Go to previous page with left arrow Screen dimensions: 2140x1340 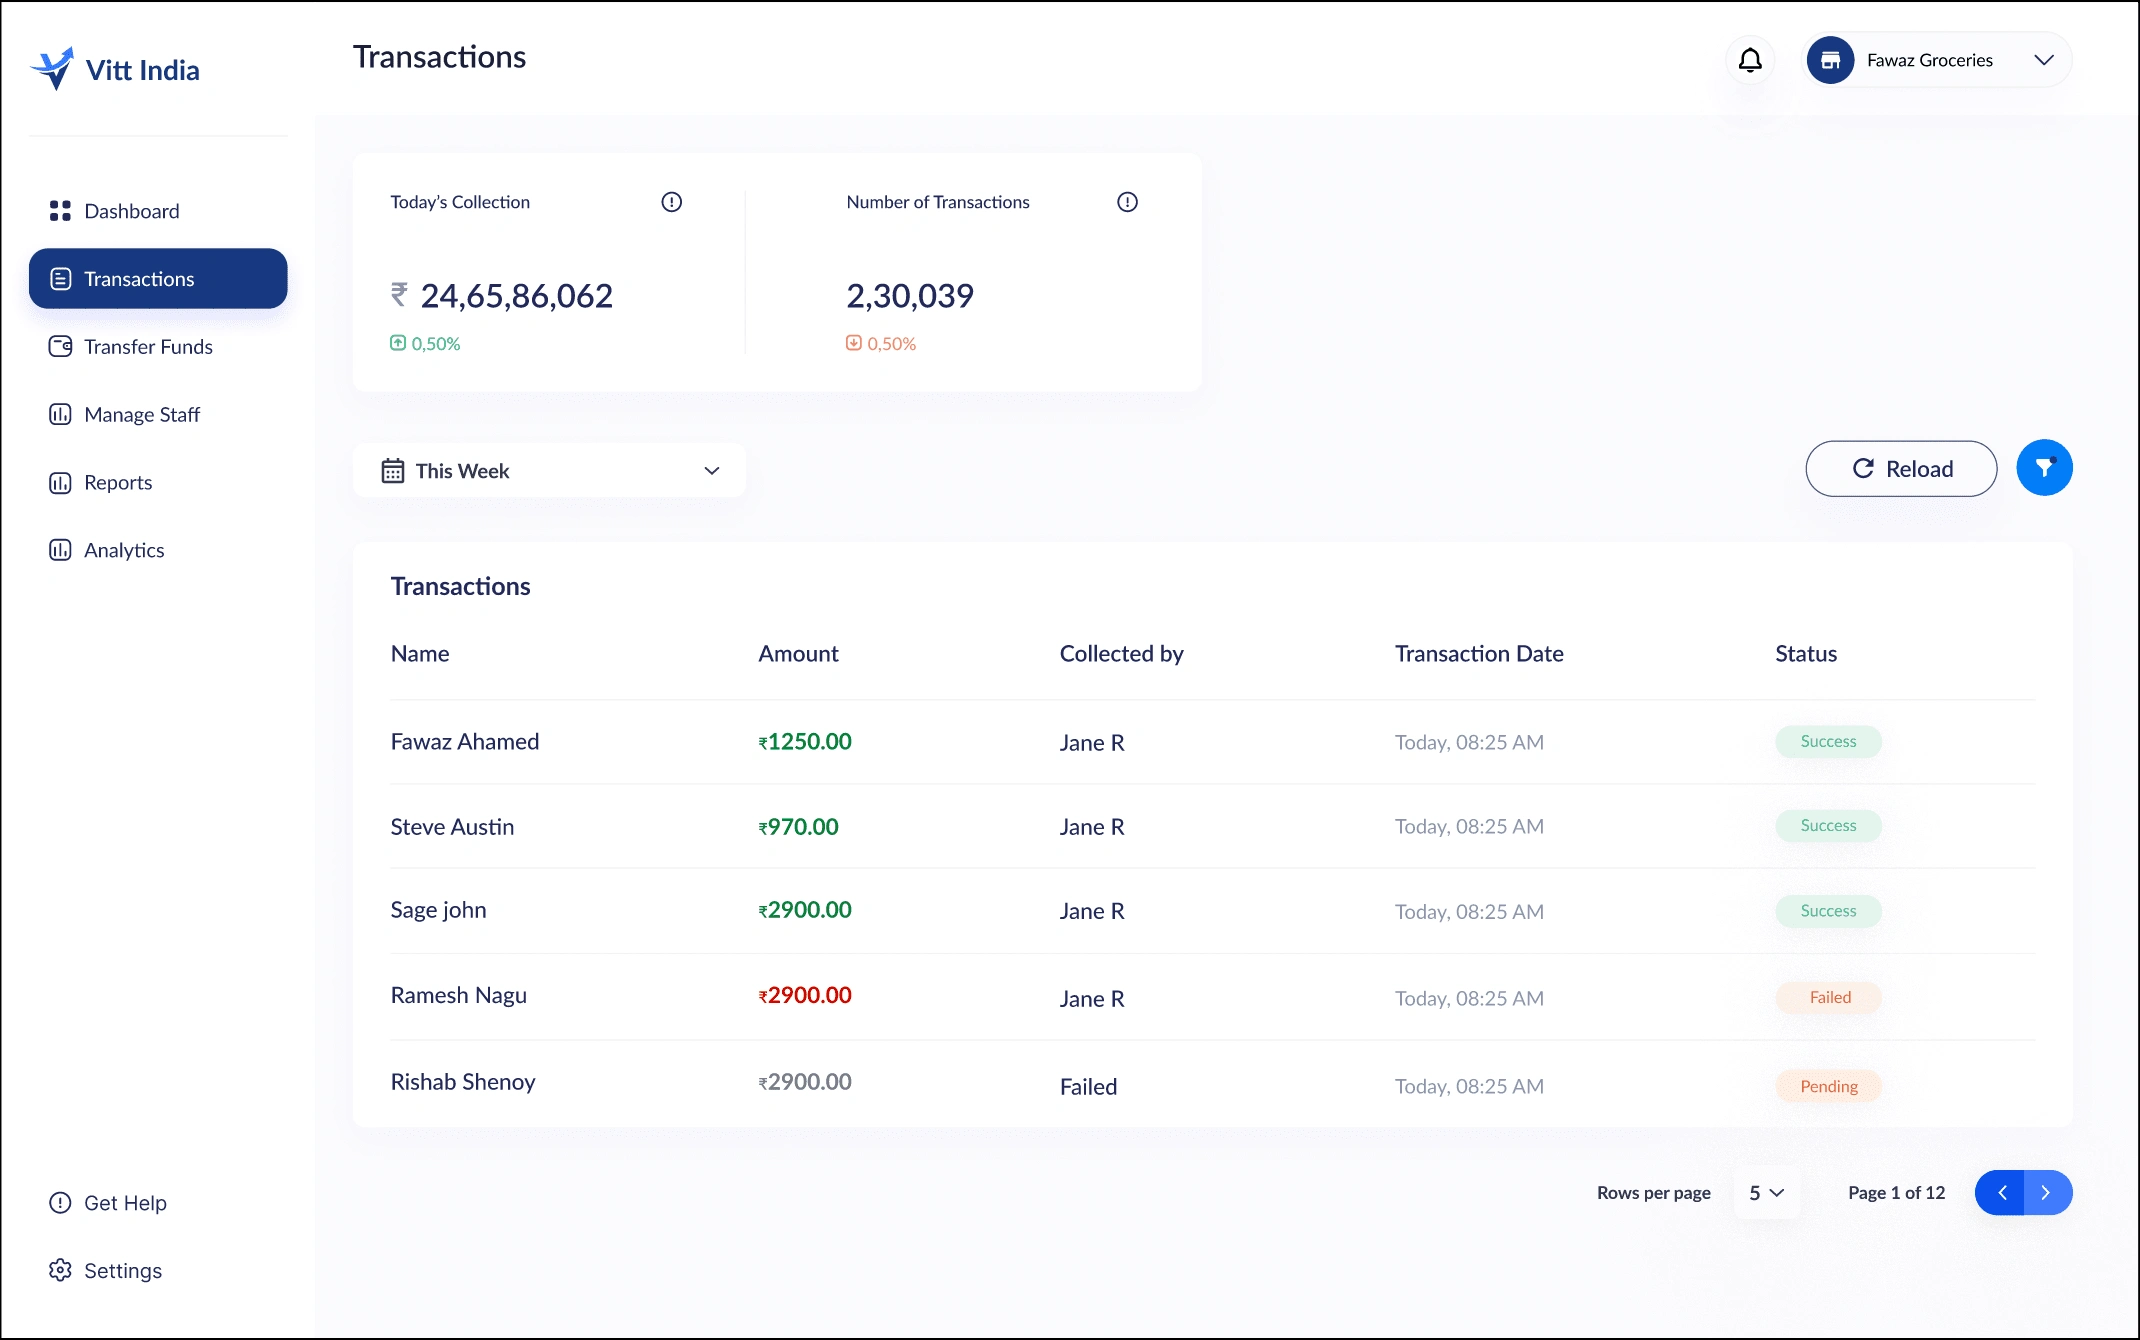point(2000,1192)
